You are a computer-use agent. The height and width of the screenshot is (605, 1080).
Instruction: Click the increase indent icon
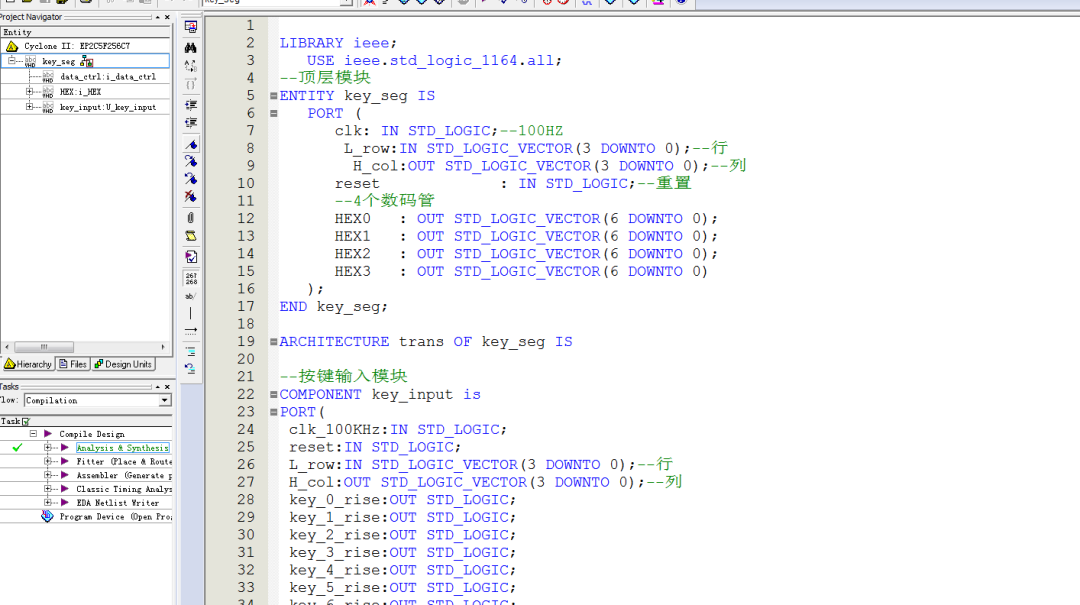point(190,105)
